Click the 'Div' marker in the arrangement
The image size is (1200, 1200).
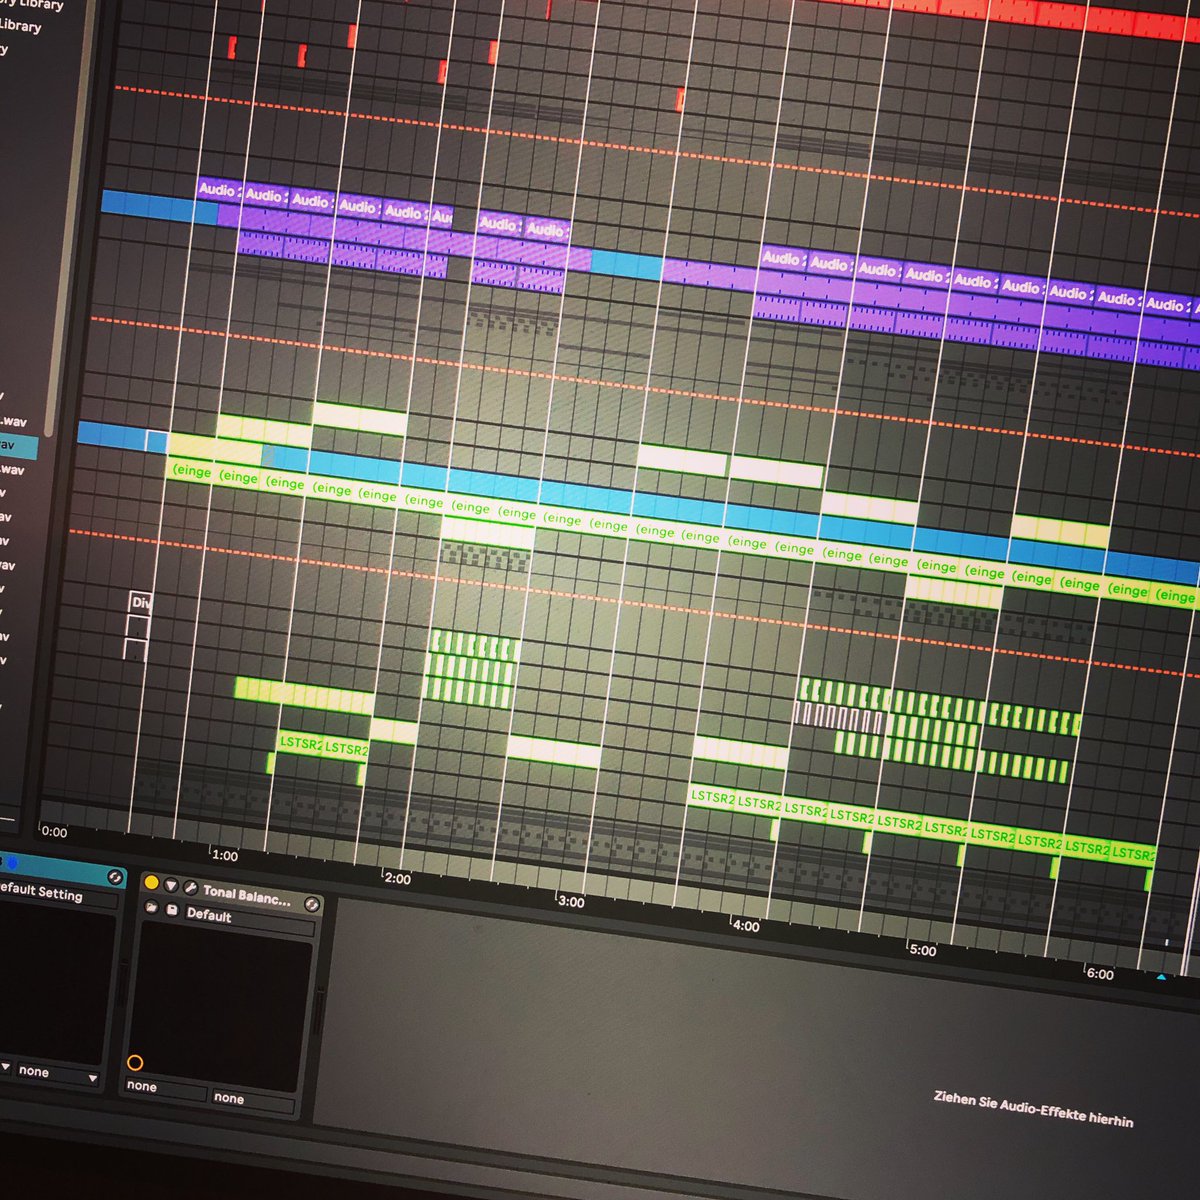(x=142, y=603)
